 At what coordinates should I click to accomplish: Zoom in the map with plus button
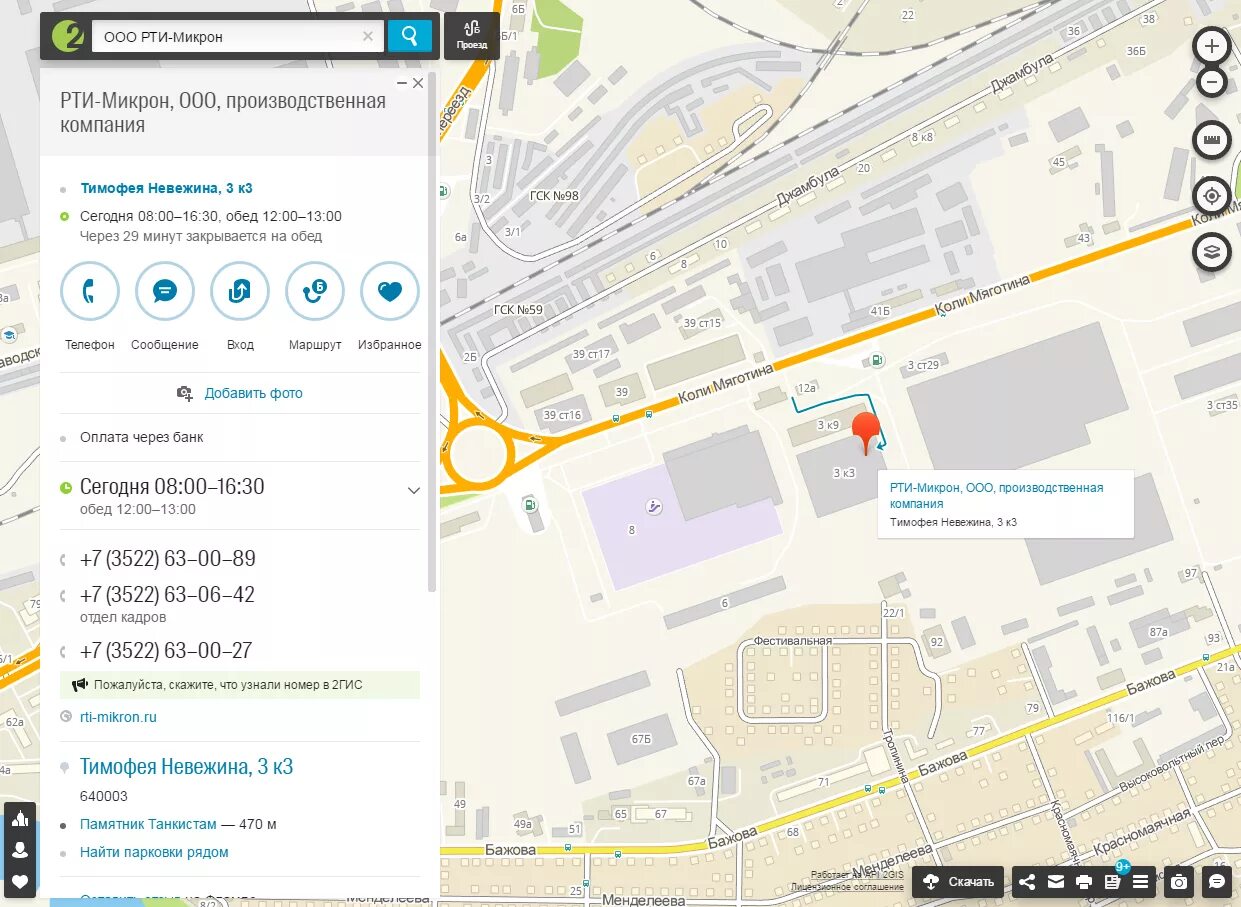click(x=1212, y=46)
